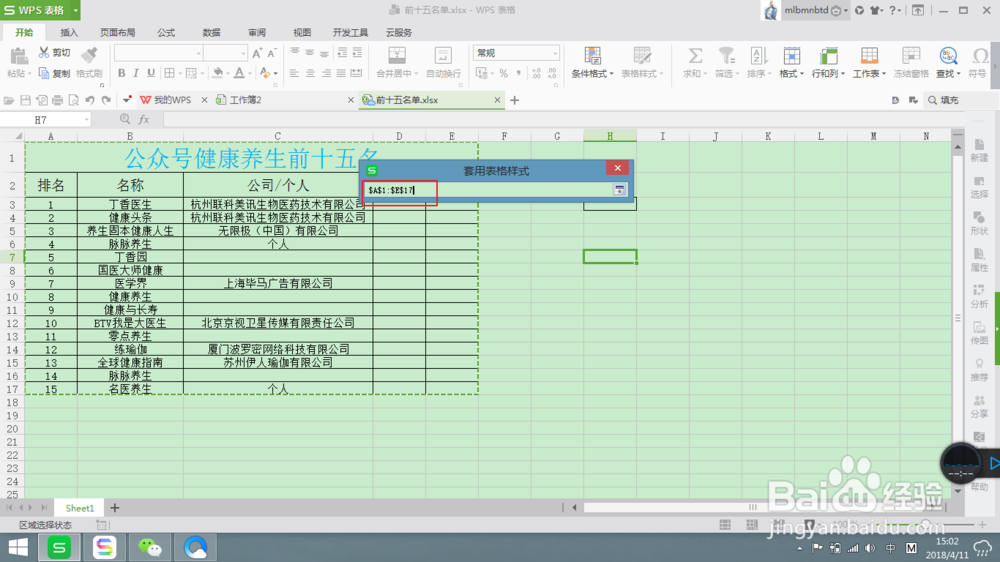Click the Redo arrow icon

tap(107, 100)
